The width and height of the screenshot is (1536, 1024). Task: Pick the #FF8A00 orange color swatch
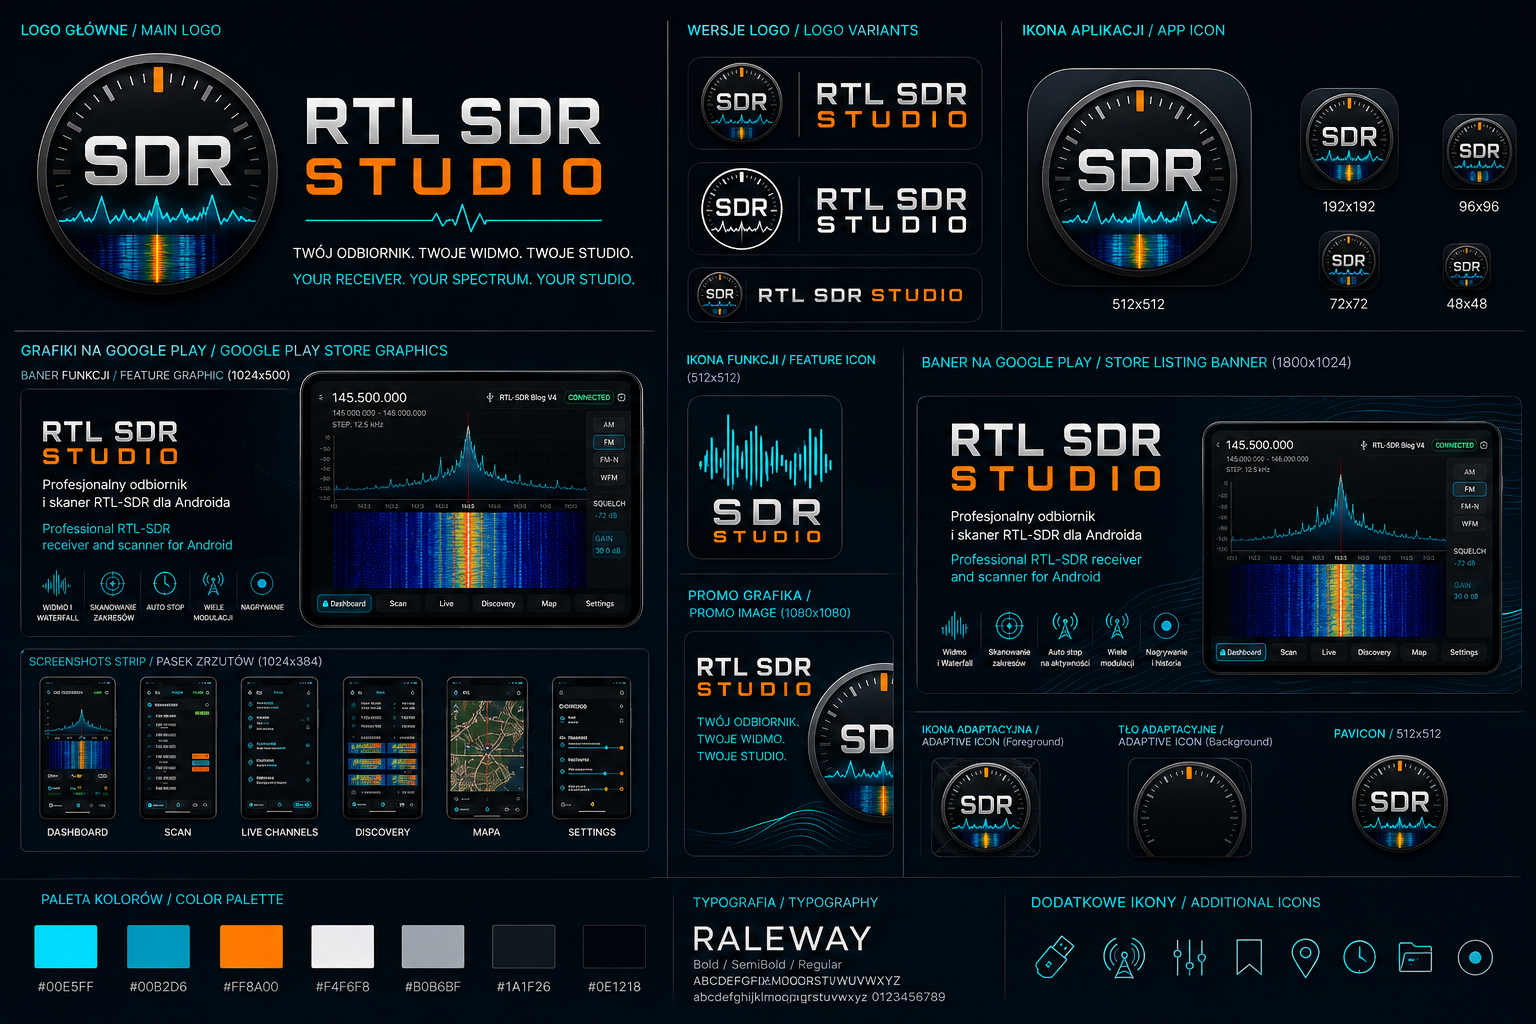pos(251,946)
